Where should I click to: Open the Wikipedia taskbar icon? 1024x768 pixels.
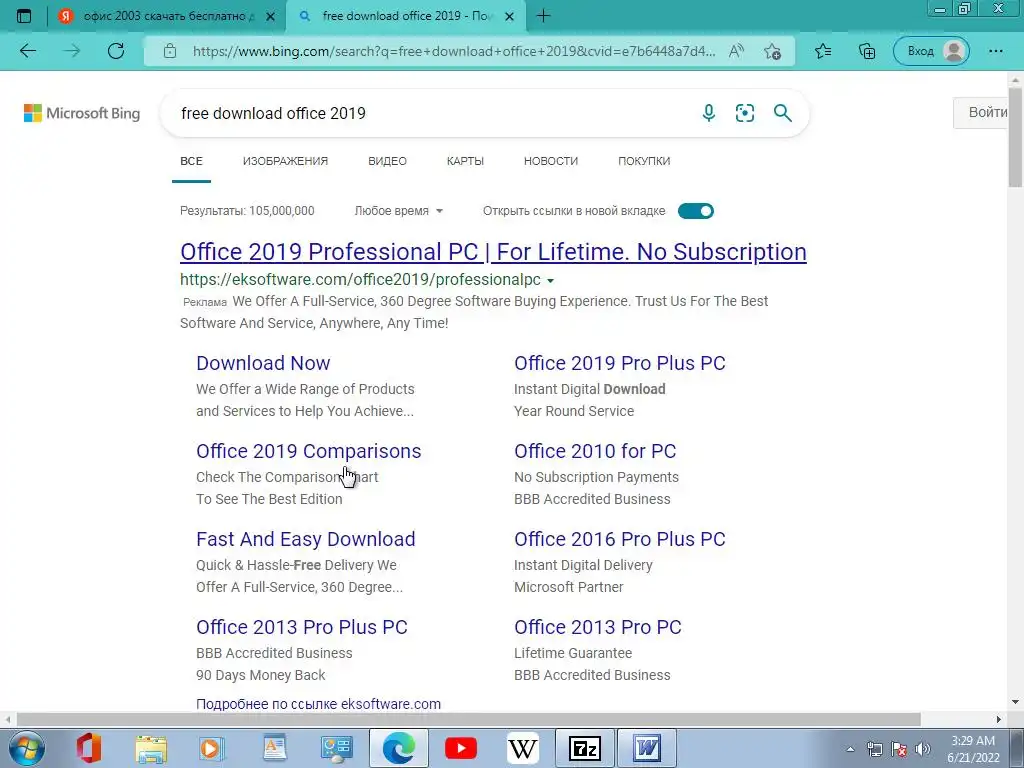coord(522,748)
